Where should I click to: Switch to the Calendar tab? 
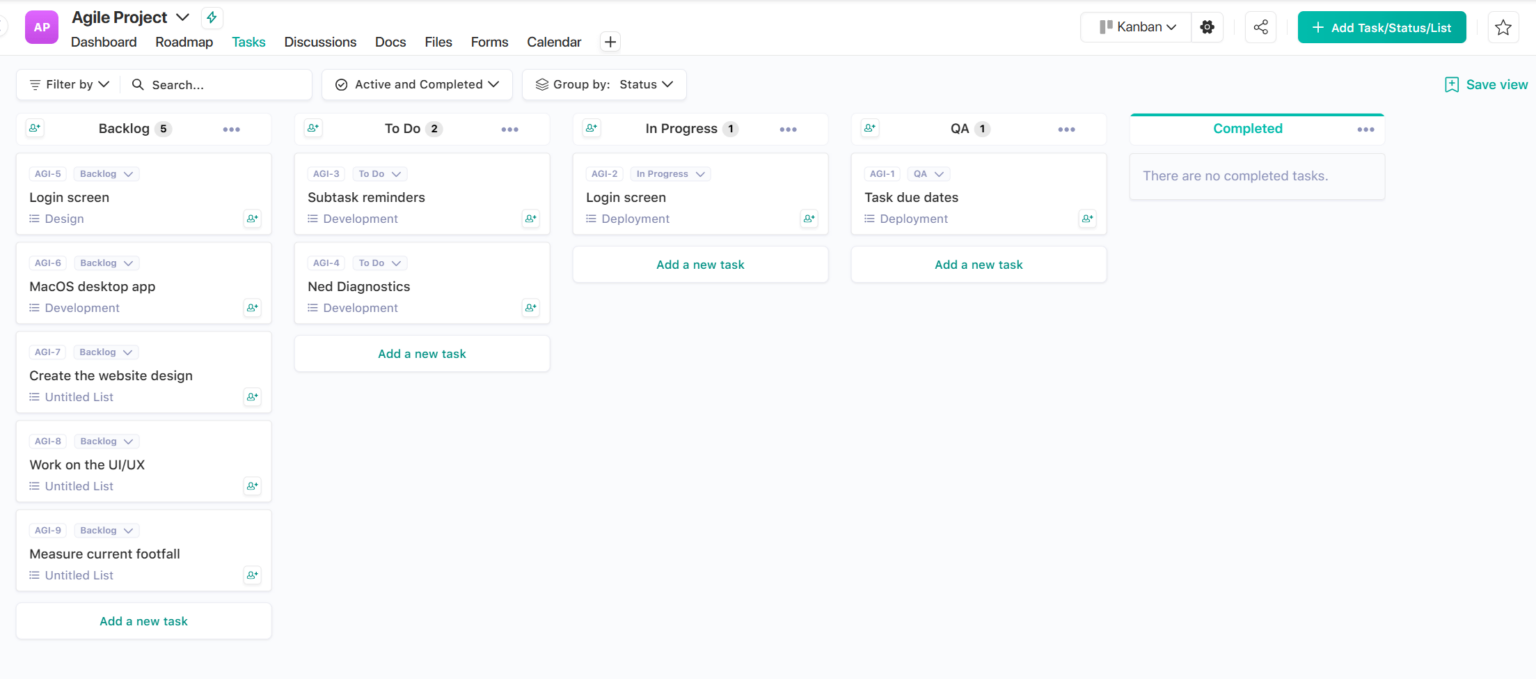(553, 42)
